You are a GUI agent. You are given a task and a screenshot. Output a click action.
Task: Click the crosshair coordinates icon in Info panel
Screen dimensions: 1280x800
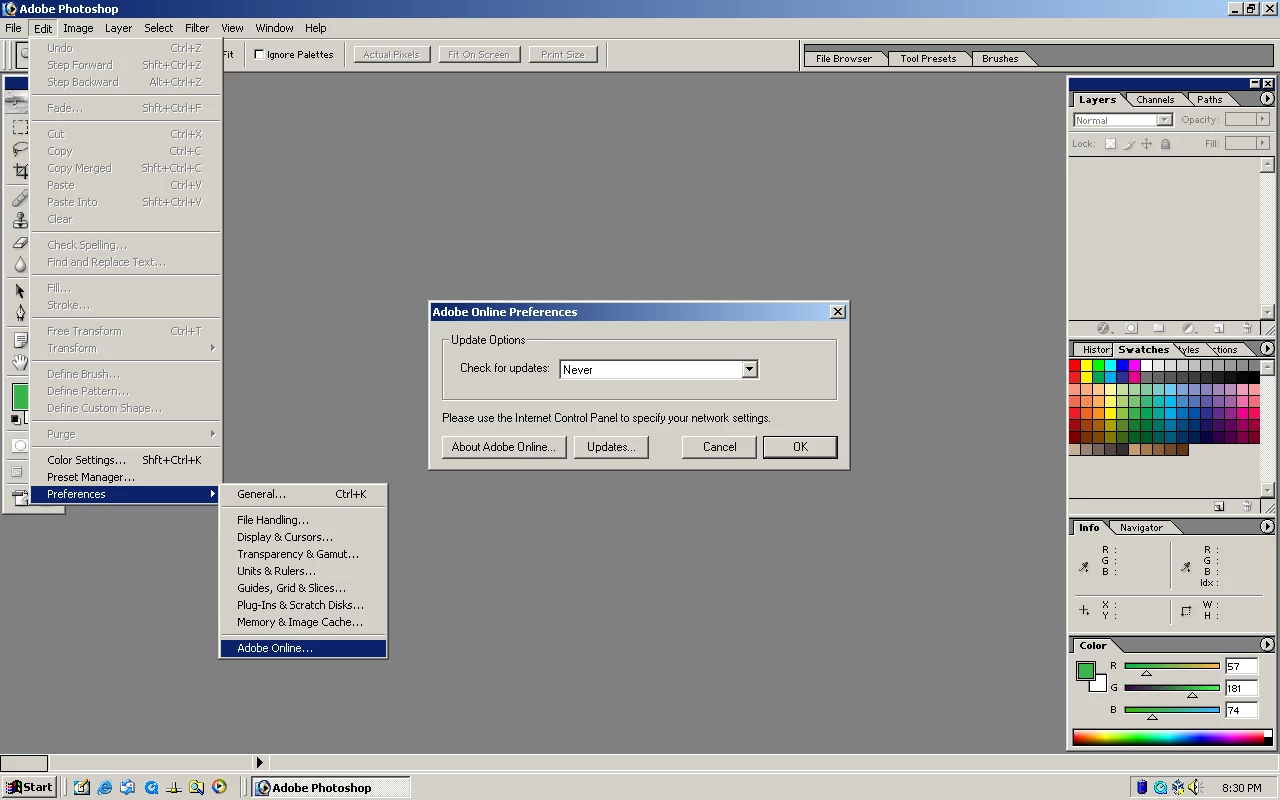pyautogui.click(x=1084, y=610)
